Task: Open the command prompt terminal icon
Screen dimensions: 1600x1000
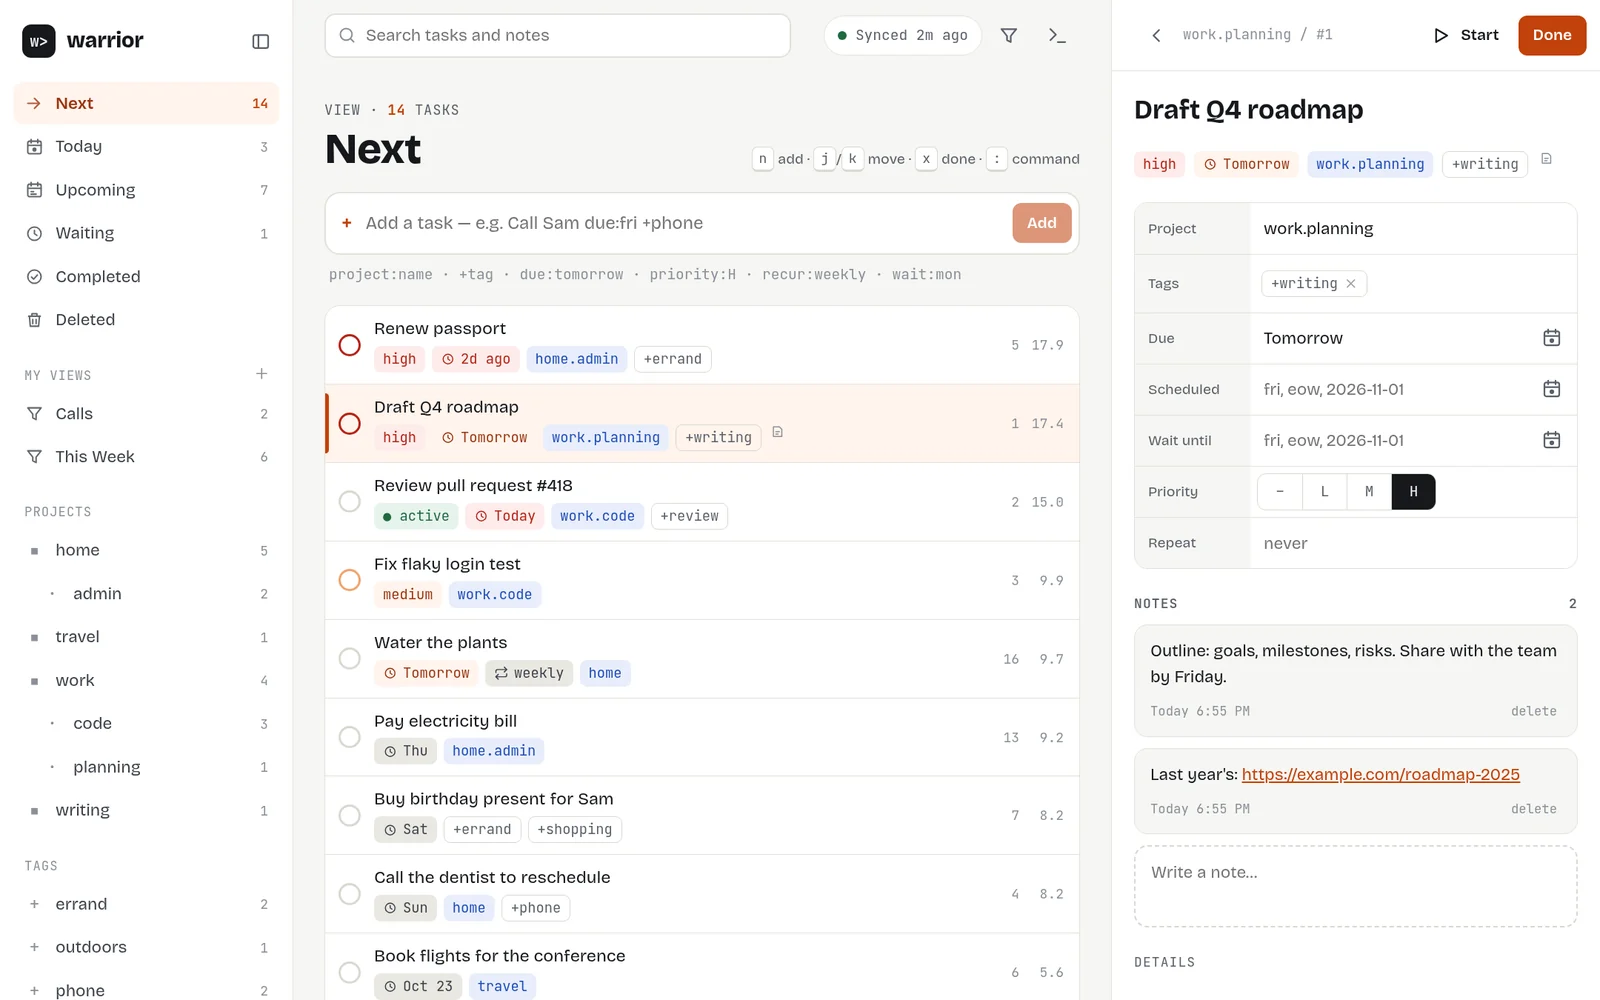Action: coord(1057,35)
